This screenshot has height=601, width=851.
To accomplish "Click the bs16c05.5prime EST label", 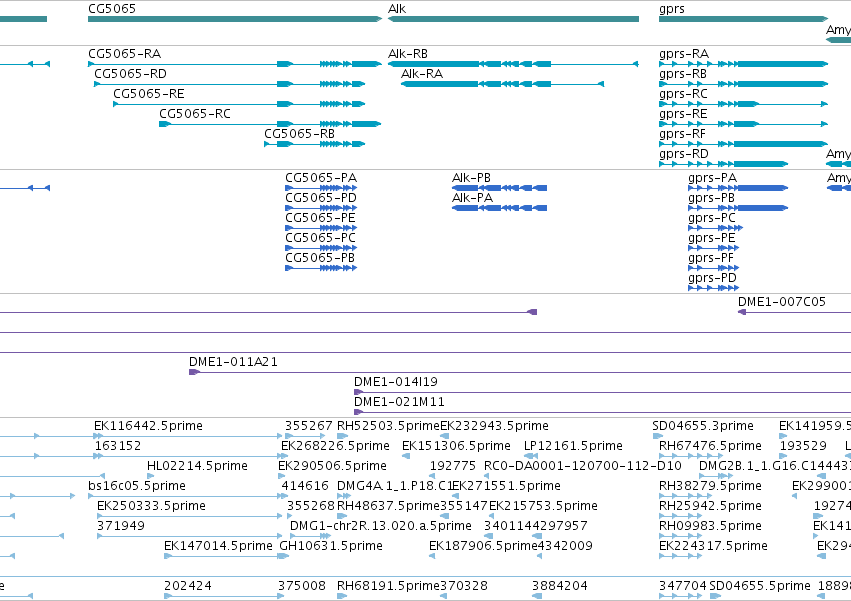I will [x=137, y=486].
